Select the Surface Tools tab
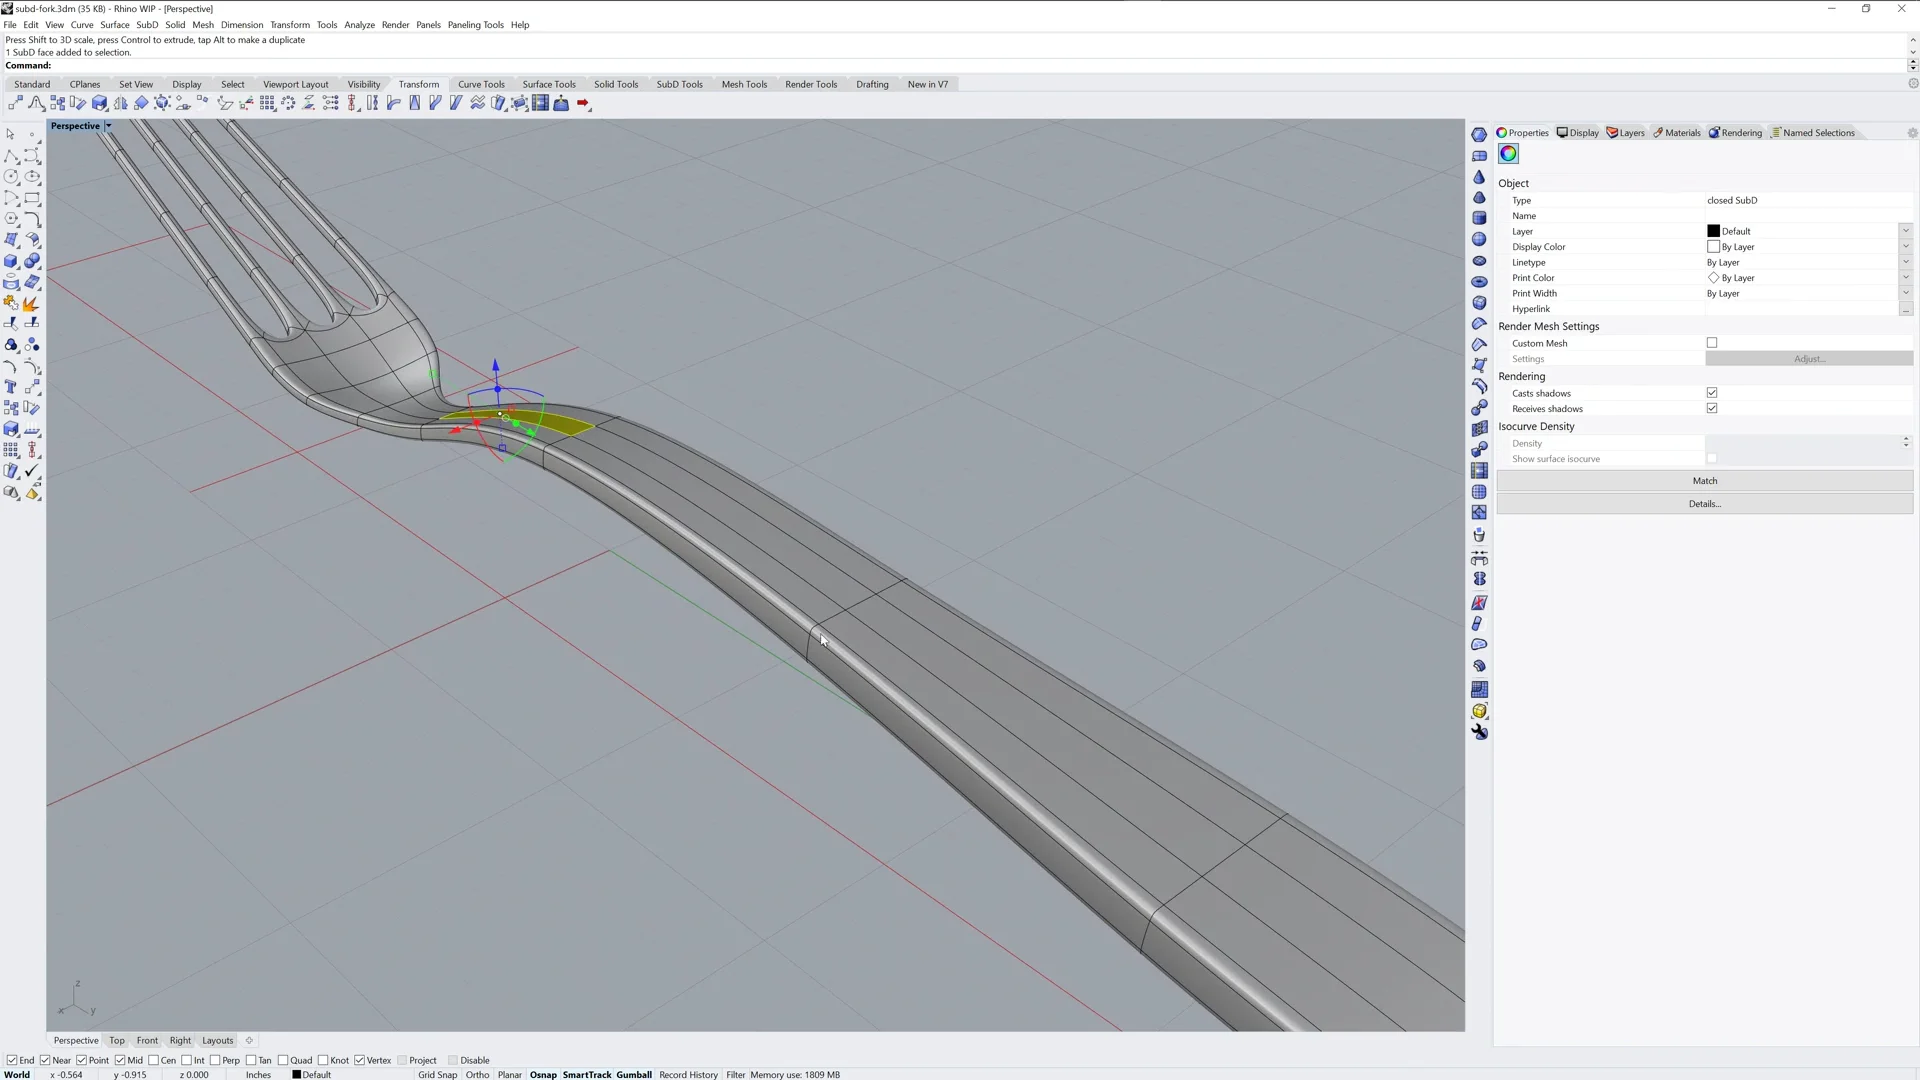This screenshot has width=1920, height=1080. tap(549, 83)
